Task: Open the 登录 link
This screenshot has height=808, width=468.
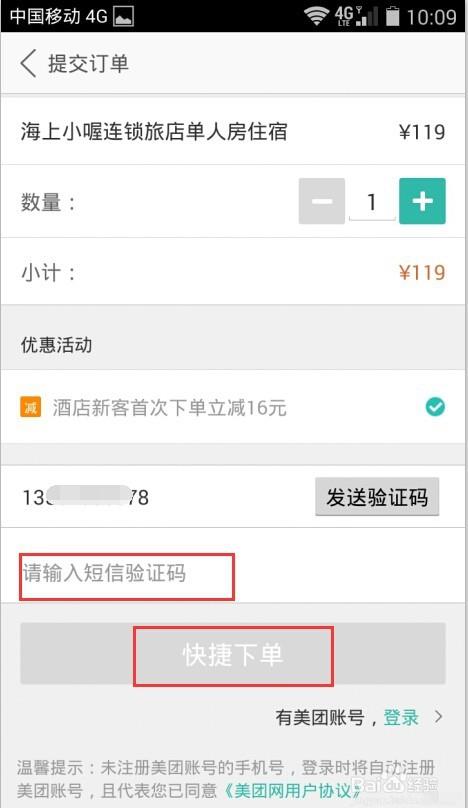Action: coord(401,717)
